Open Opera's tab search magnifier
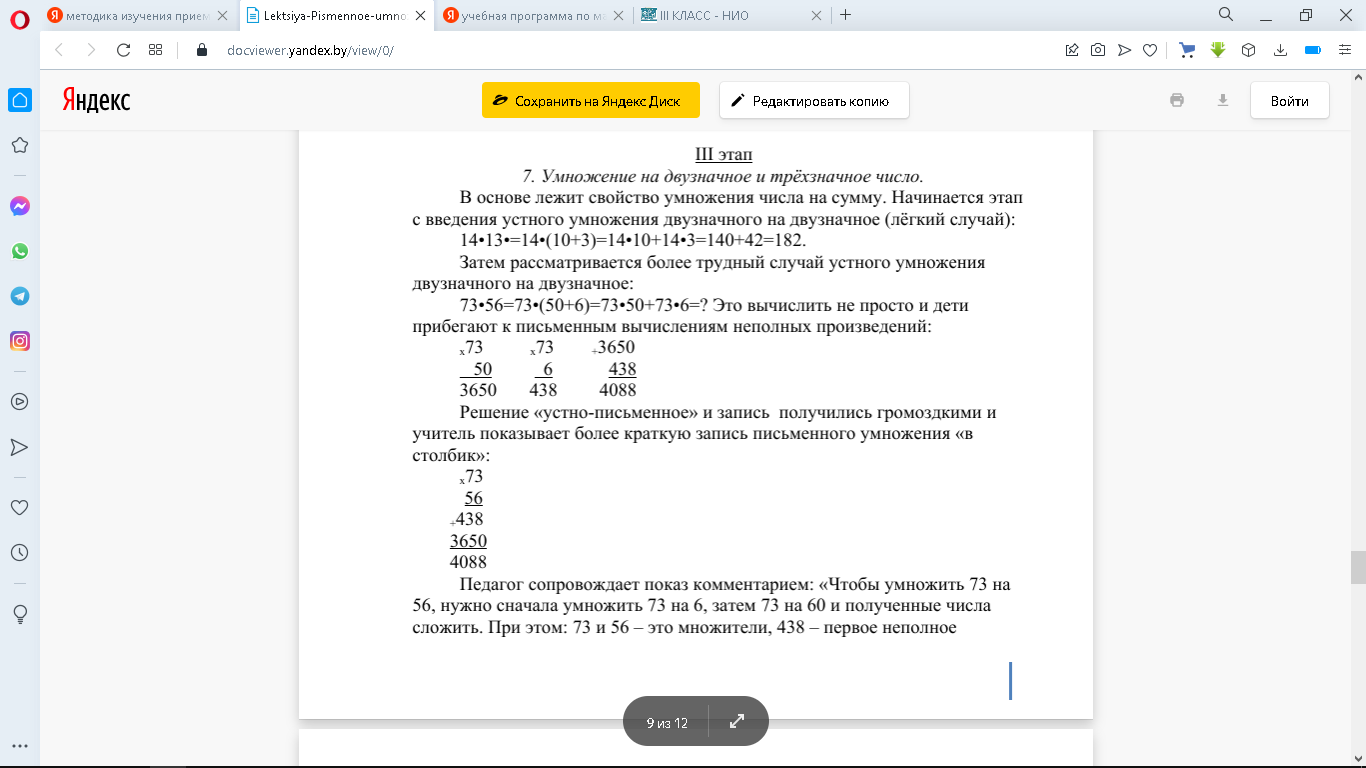The height and width of the screenshot is (768, 1366). coord(1226,15)
